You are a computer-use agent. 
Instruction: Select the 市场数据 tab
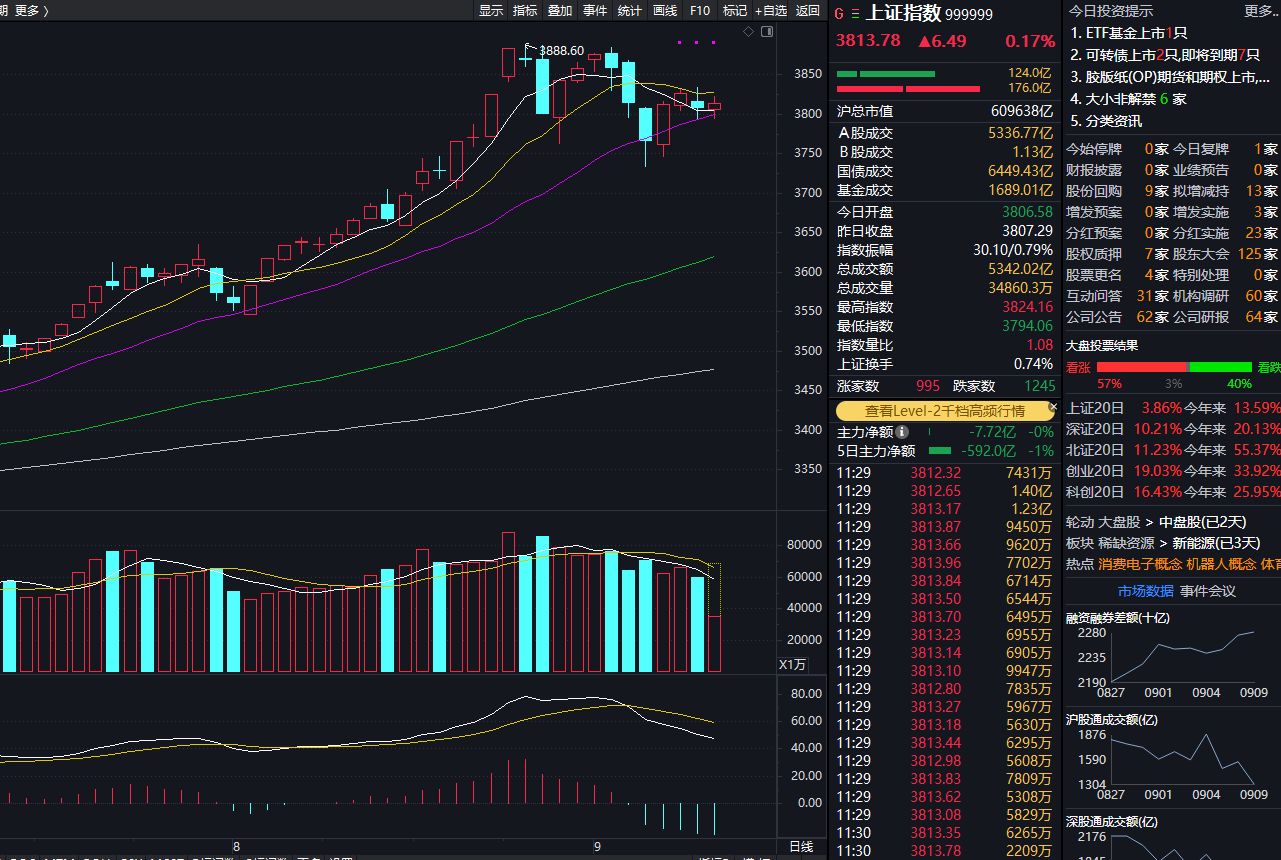(1145, 591)
